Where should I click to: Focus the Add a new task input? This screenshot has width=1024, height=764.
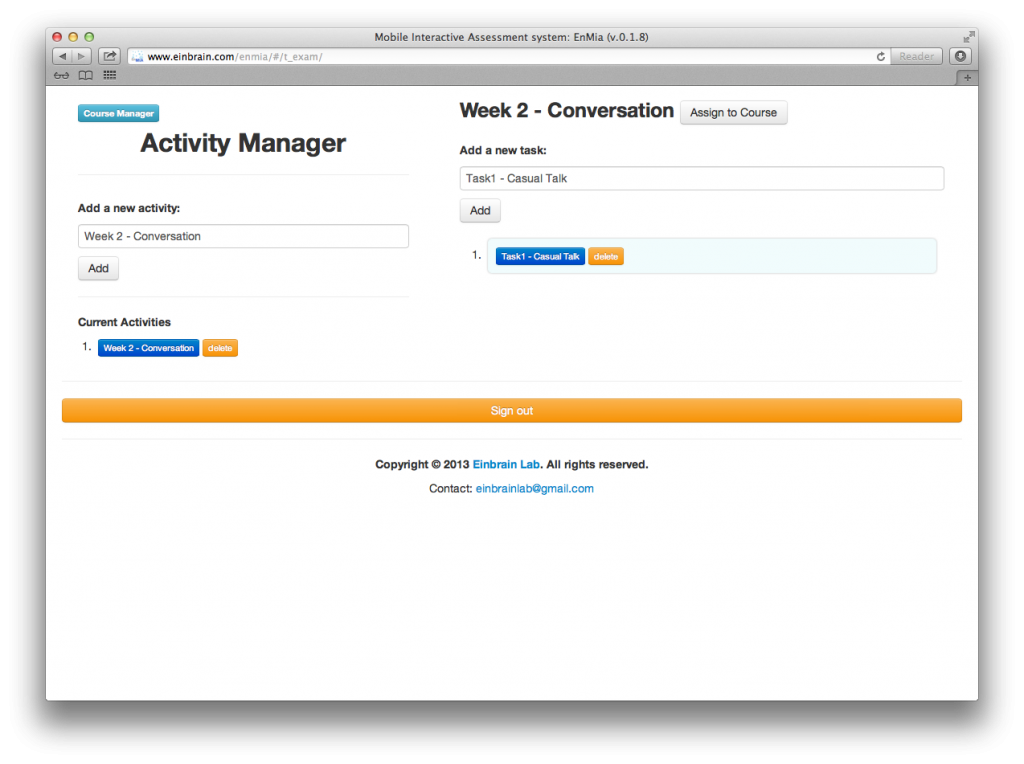pyautogui.click(x=701, y=178)
